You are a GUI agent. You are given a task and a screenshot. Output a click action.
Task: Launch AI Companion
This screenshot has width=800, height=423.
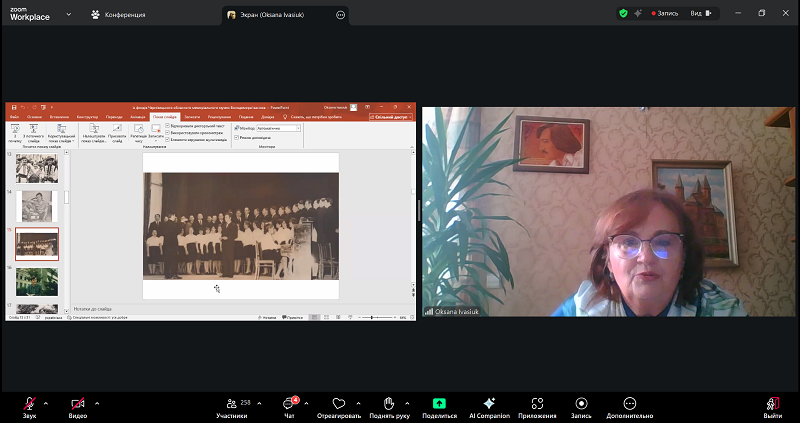point(489,405)
